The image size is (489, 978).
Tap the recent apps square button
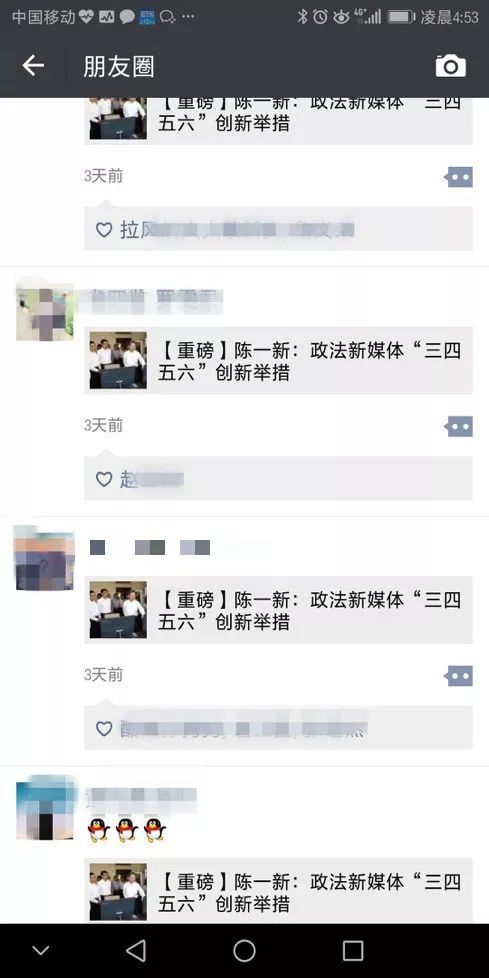pos(353,951)
